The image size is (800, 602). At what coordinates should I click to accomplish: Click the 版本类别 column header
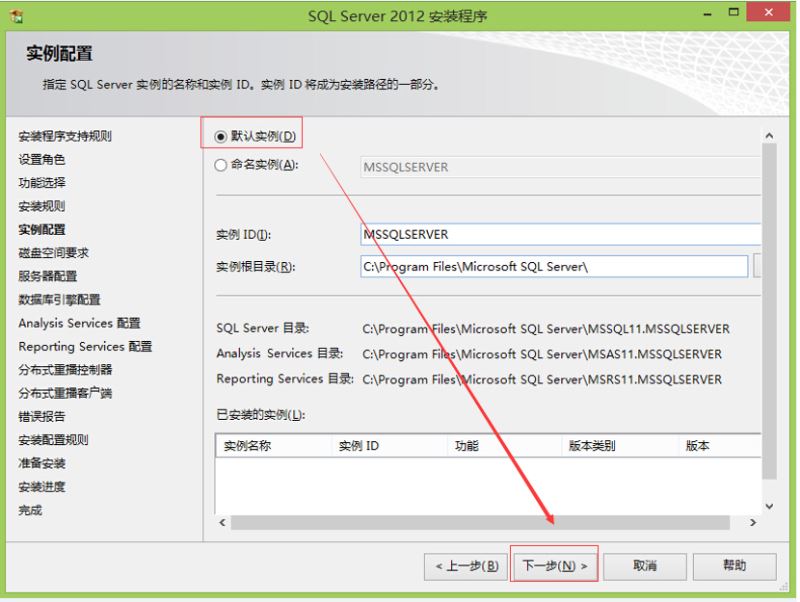click(620, 446)
